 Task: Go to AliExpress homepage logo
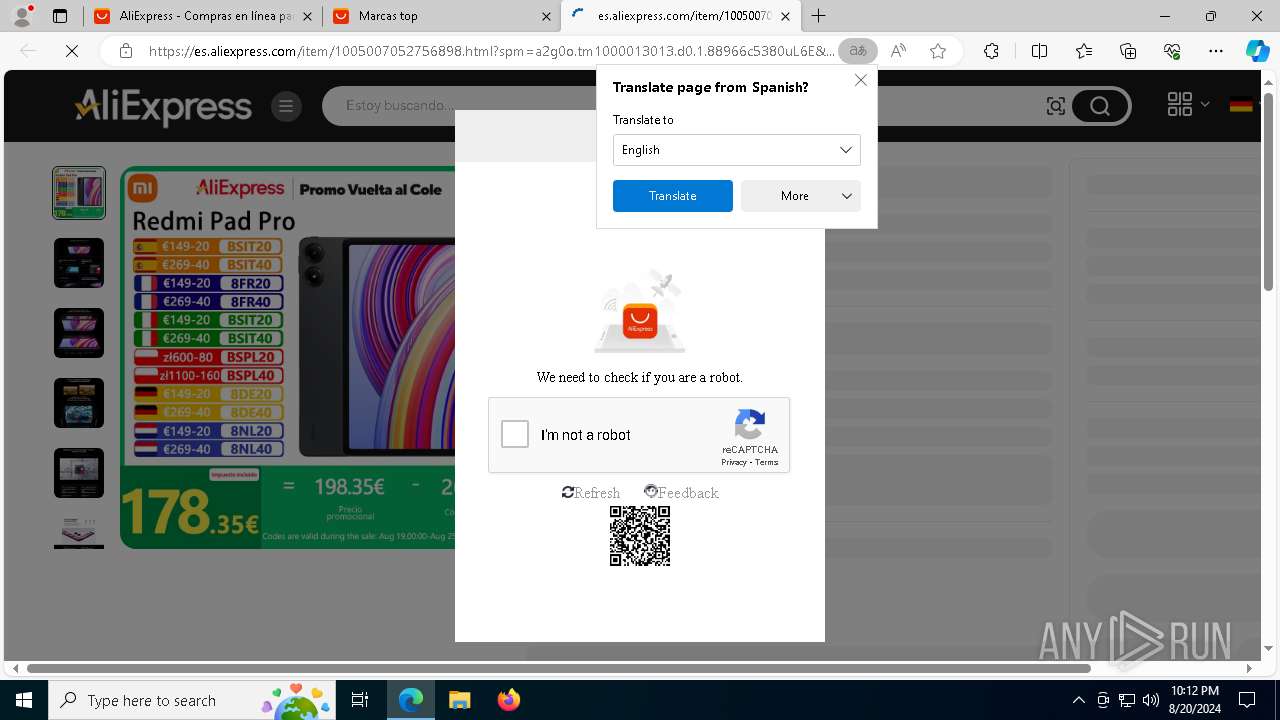(x=163, y=107)
